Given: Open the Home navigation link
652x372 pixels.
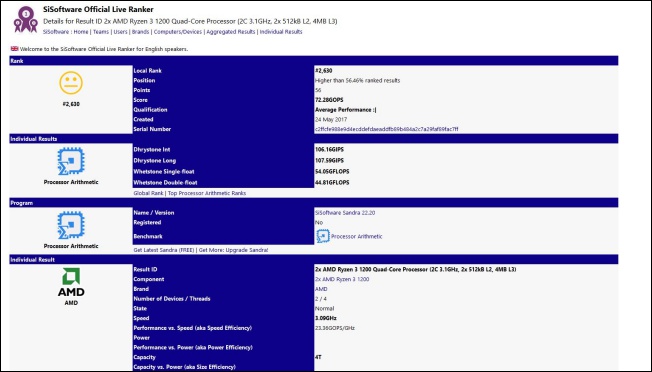Looking at the screenshot, I should [x=81, y=32].
